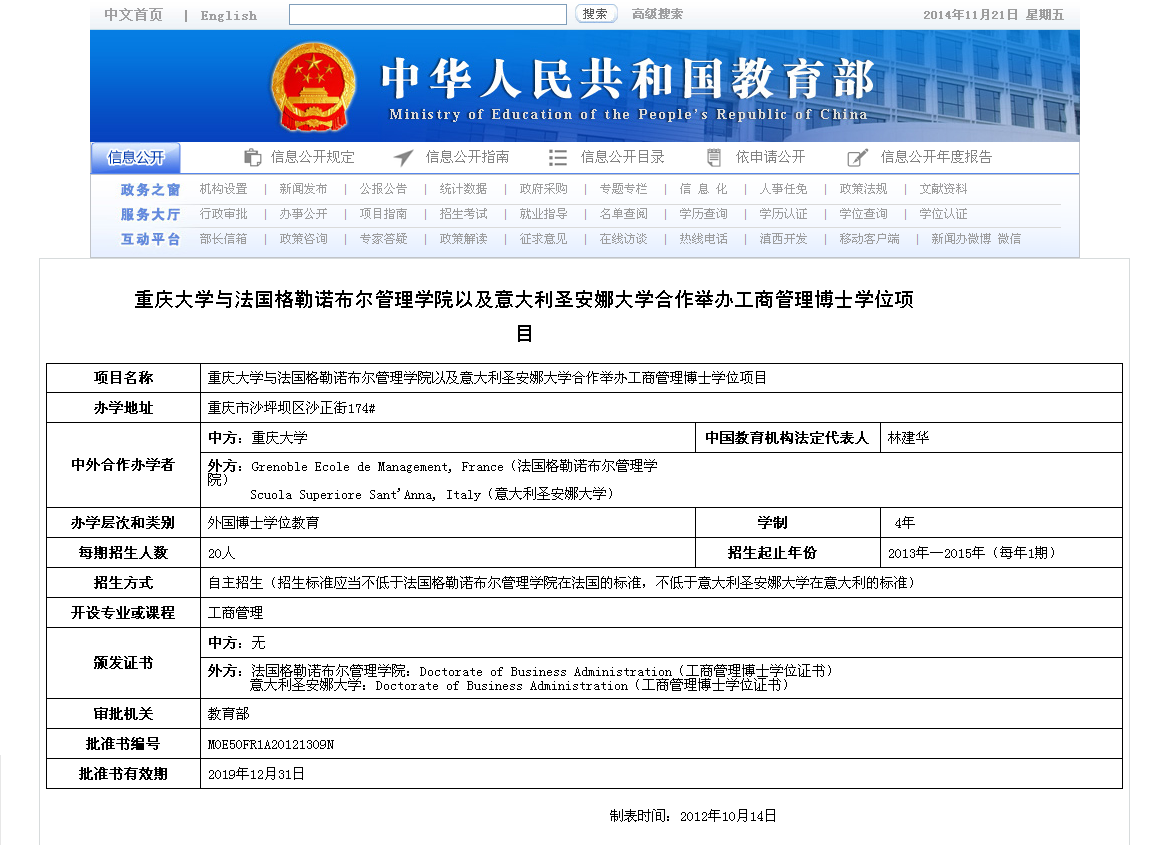The image size is (1171, 845).
Task: Click enrollment count 20人
Action: click(x=221, y=553)
